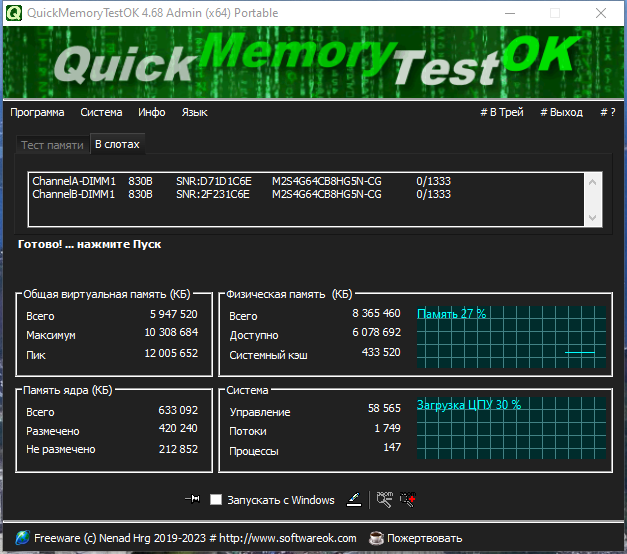Viewport: 627px width, 554px height.
Task: Close the QuickMemoryTestOK window
Action: click(601, 13)
